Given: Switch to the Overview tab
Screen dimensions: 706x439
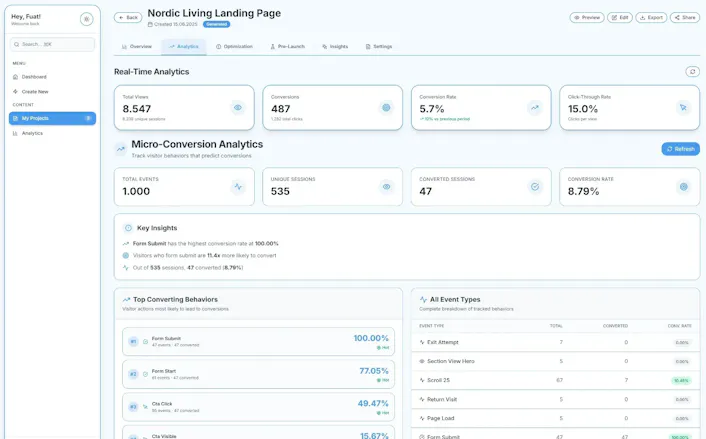Looking at the screenshot, I should [137, 46].
